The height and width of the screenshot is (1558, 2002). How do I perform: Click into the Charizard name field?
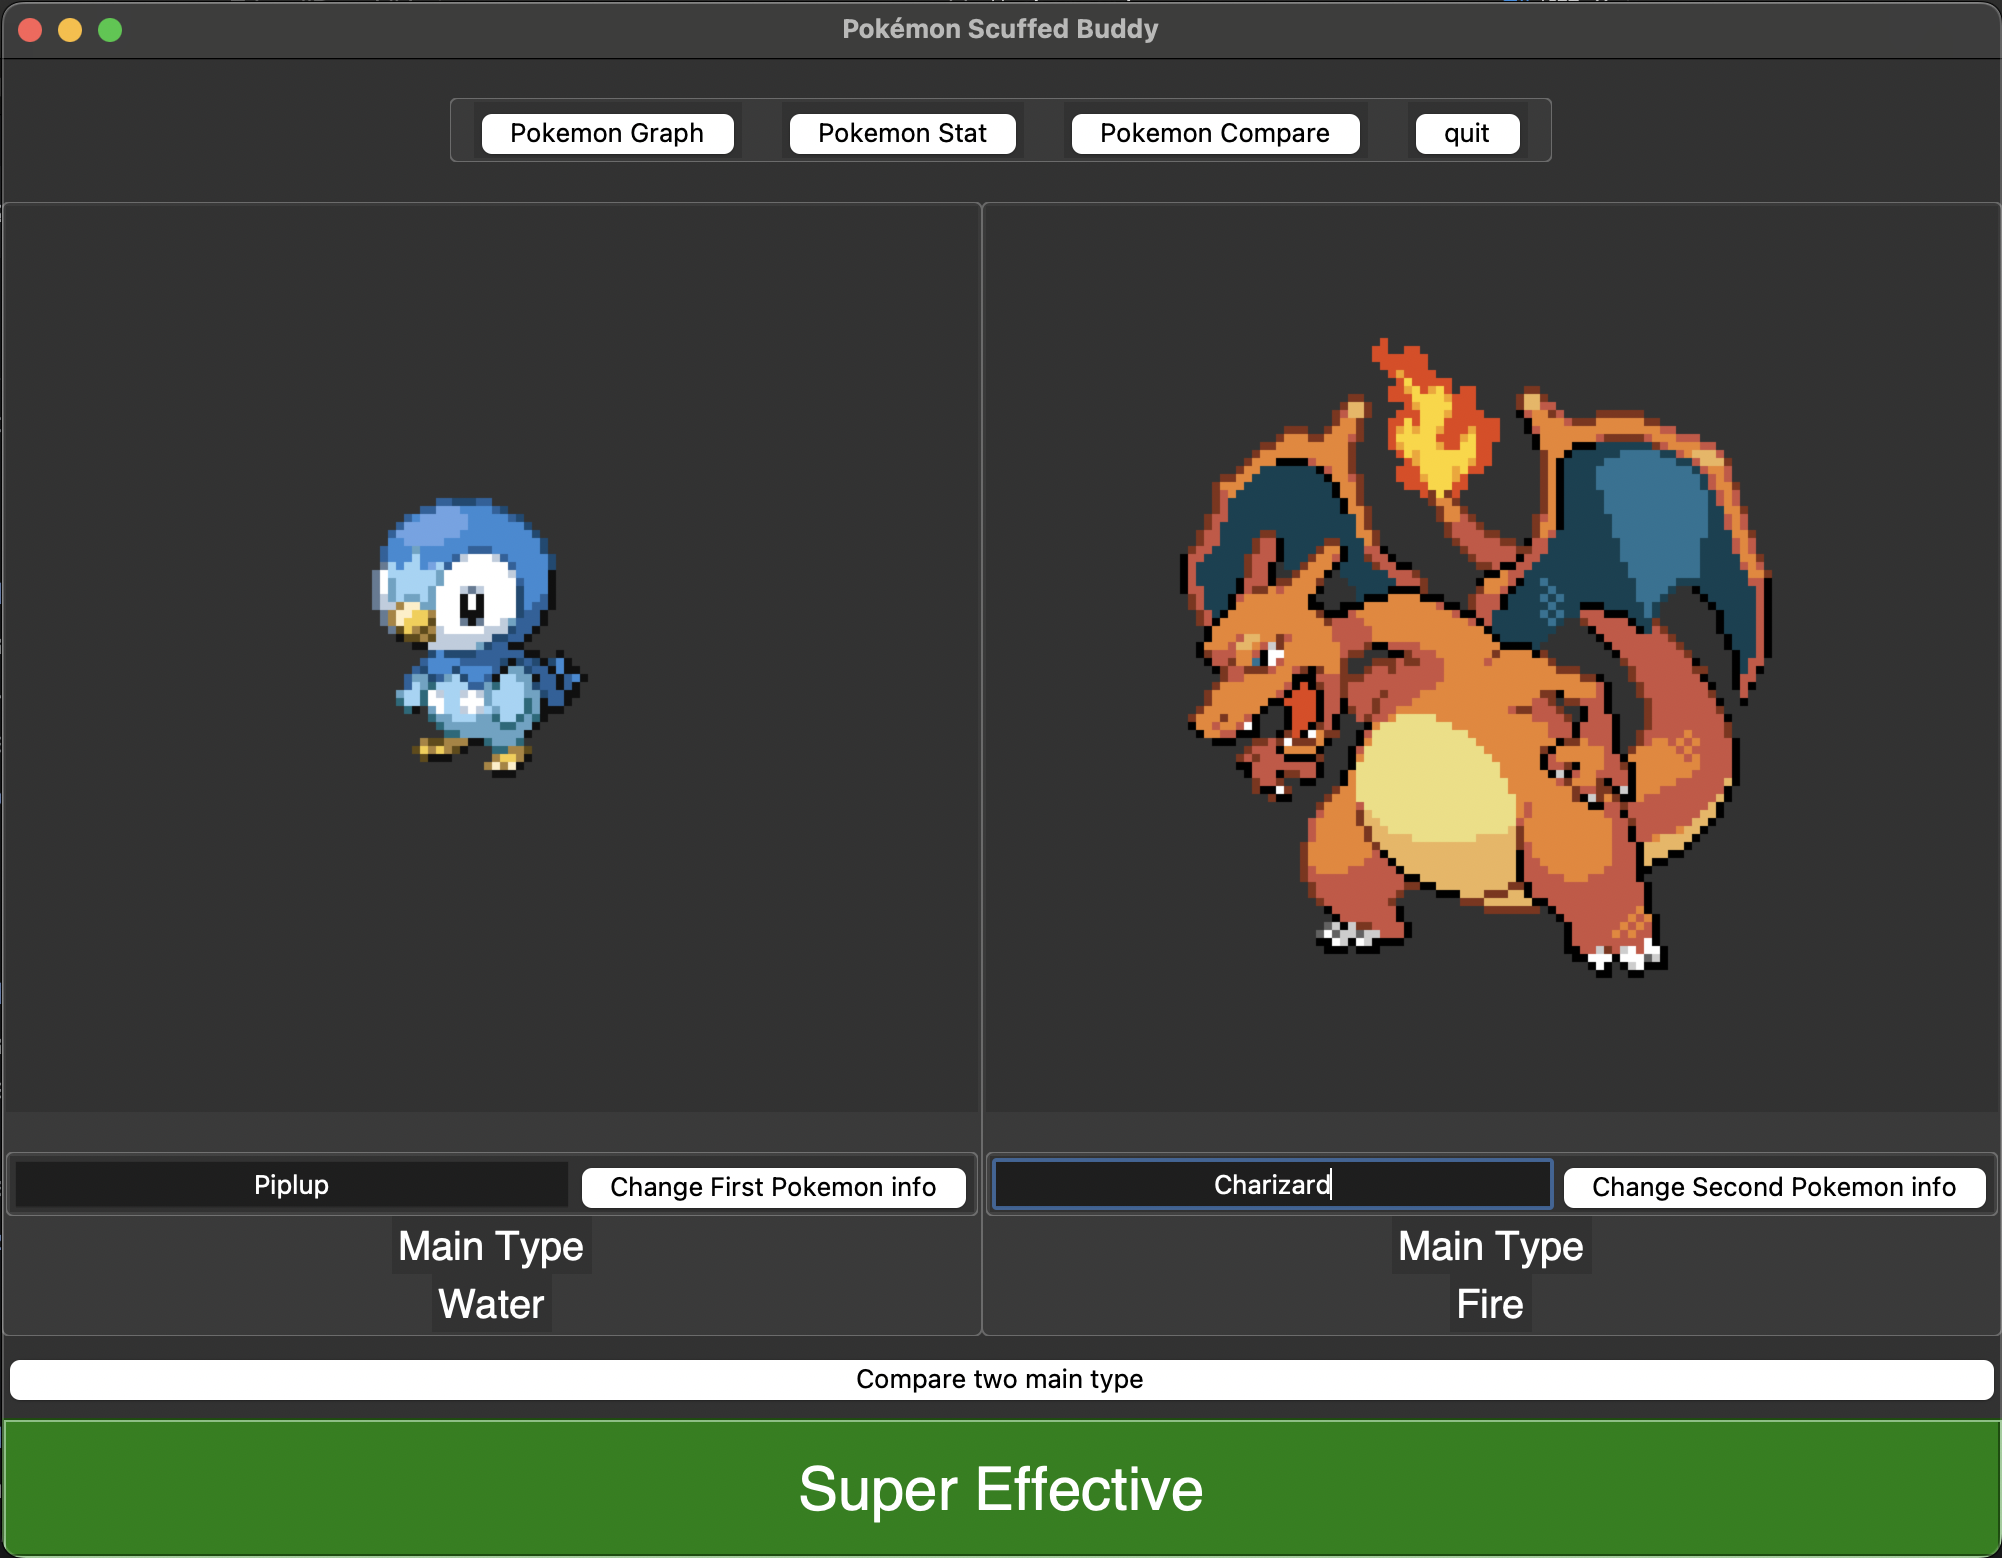pos(1272,1185)
